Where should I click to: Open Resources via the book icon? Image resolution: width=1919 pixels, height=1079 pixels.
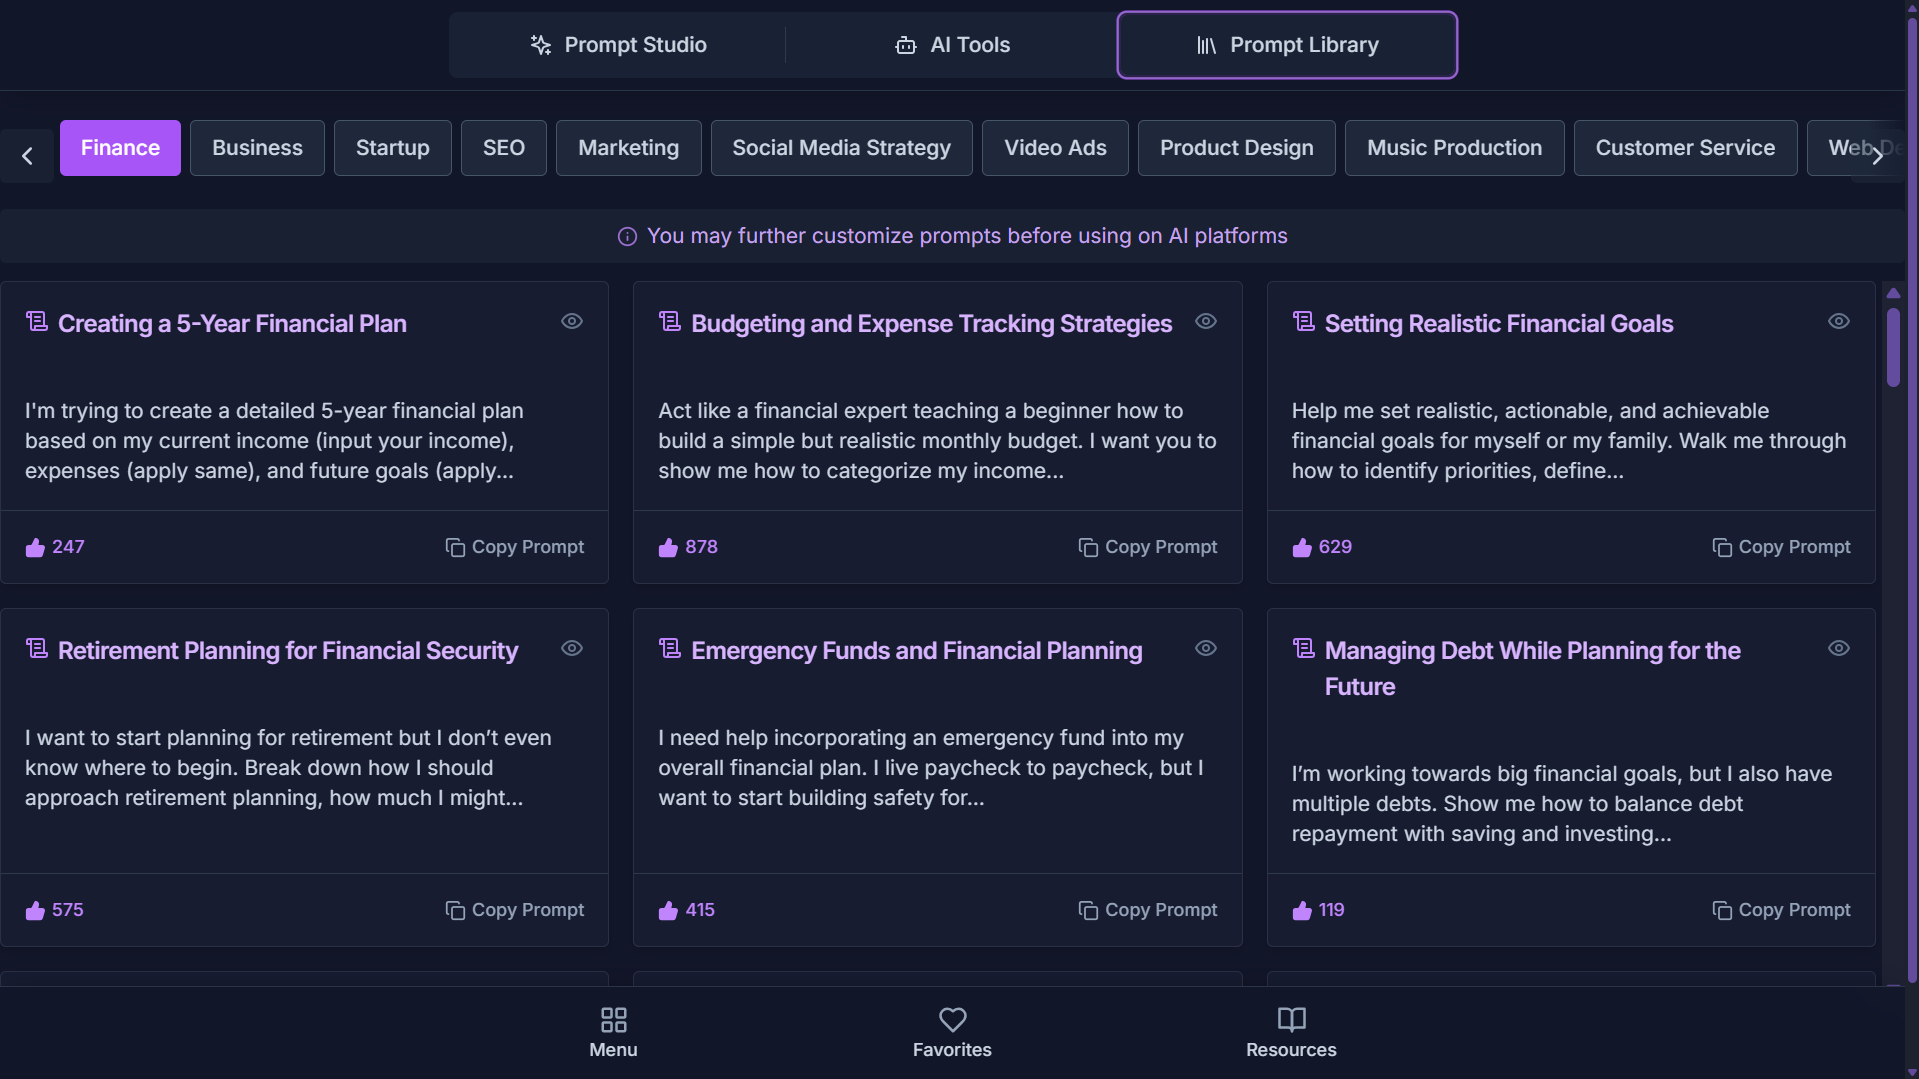1291,1019
